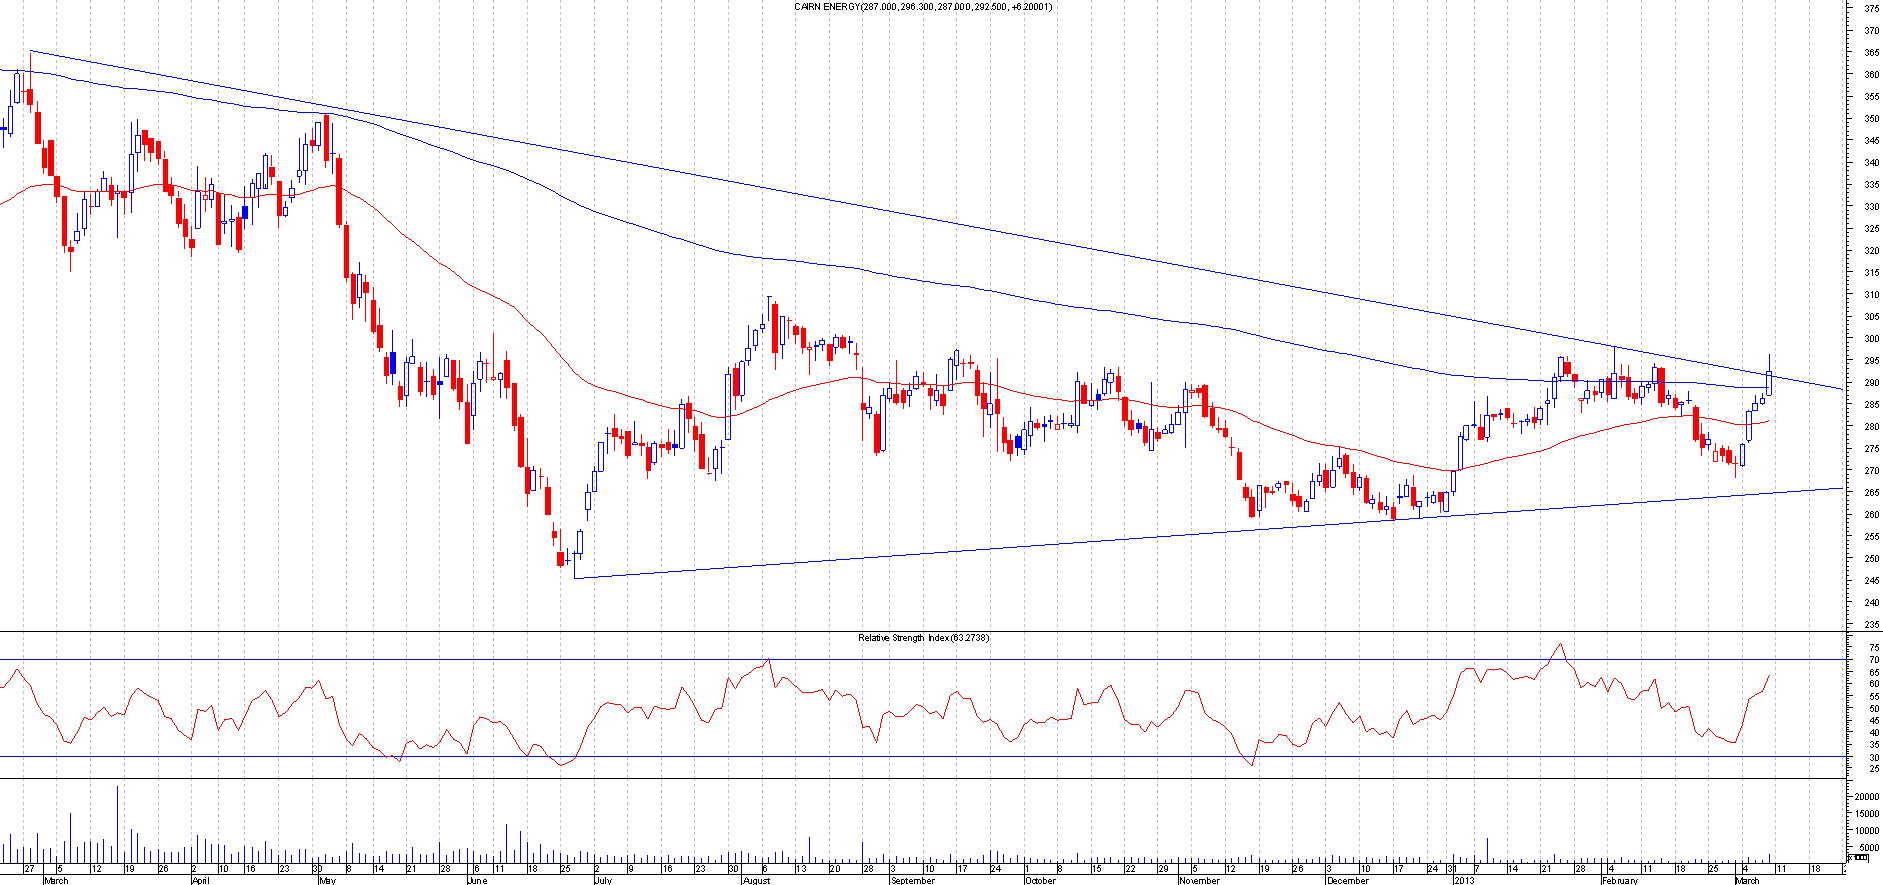Screen dimensions: 1883x885
Task: Click the RSI peak in late January
Action: (x=1559, y=644)
